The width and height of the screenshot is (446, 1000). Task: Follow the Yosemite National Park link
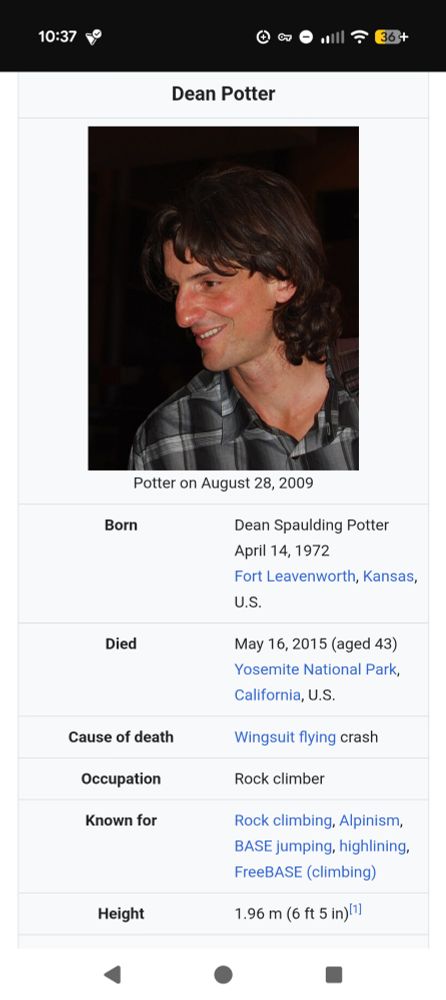[x=315, y=669]
